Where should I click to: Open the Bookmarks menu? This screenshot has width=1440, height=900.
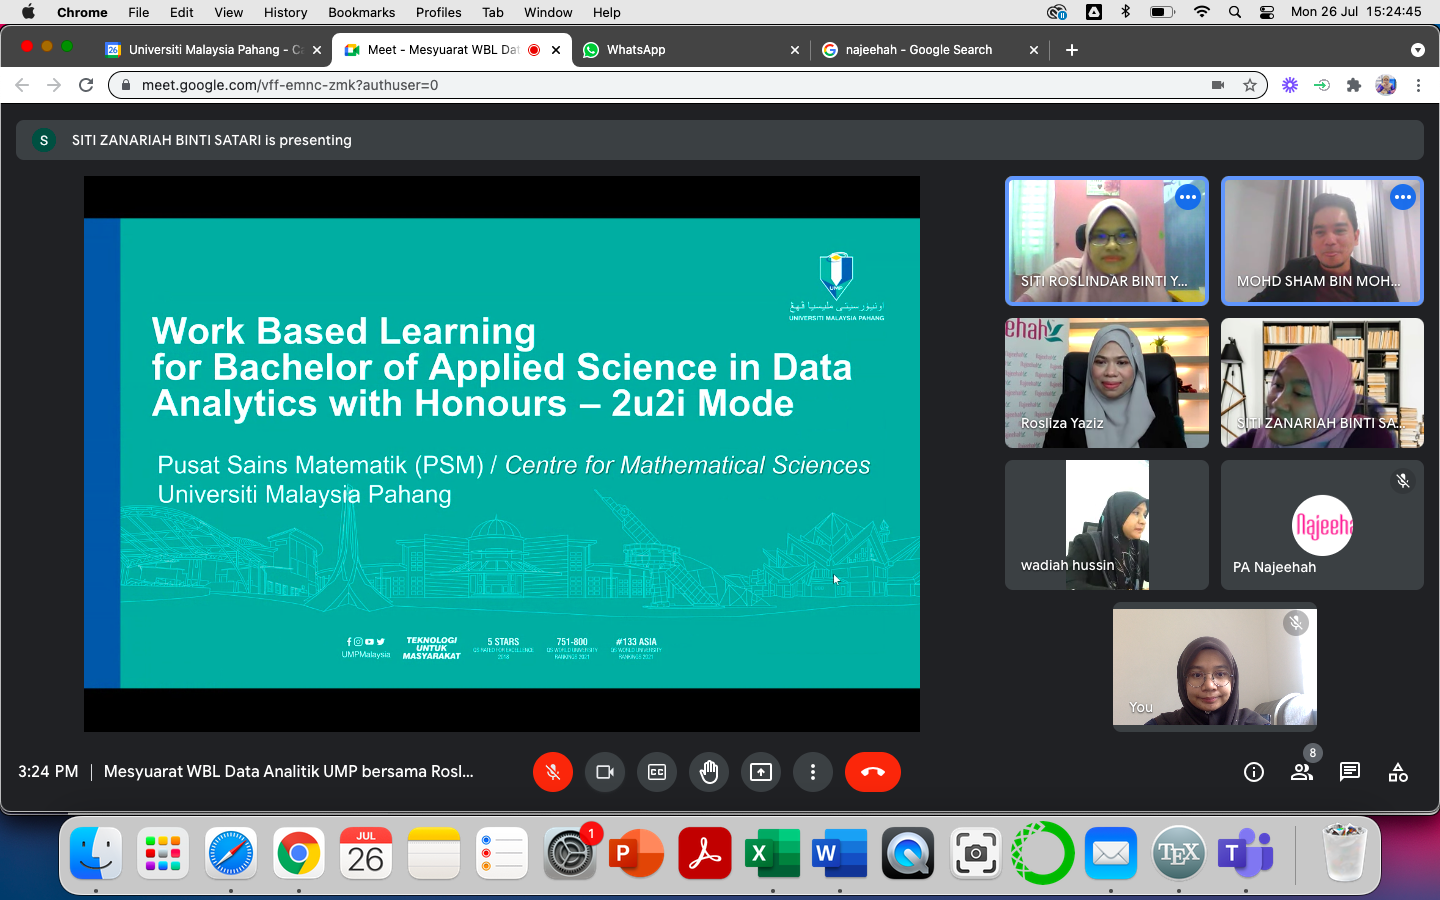(362, 12)
